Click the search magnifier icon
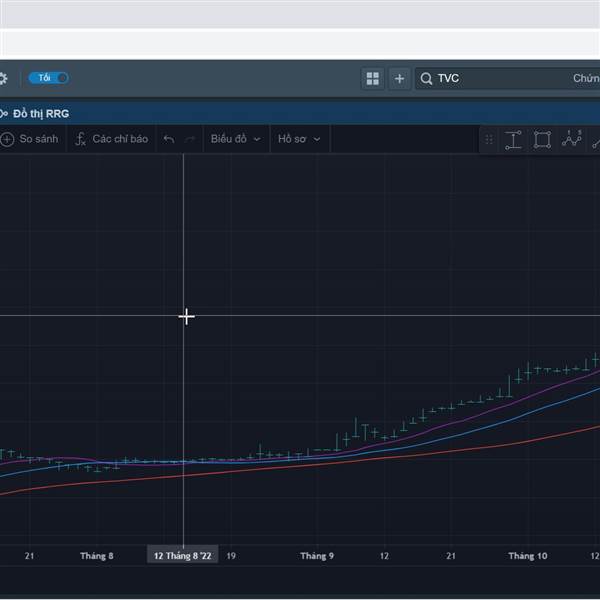 pyautogui.click(x=426, y=78)
